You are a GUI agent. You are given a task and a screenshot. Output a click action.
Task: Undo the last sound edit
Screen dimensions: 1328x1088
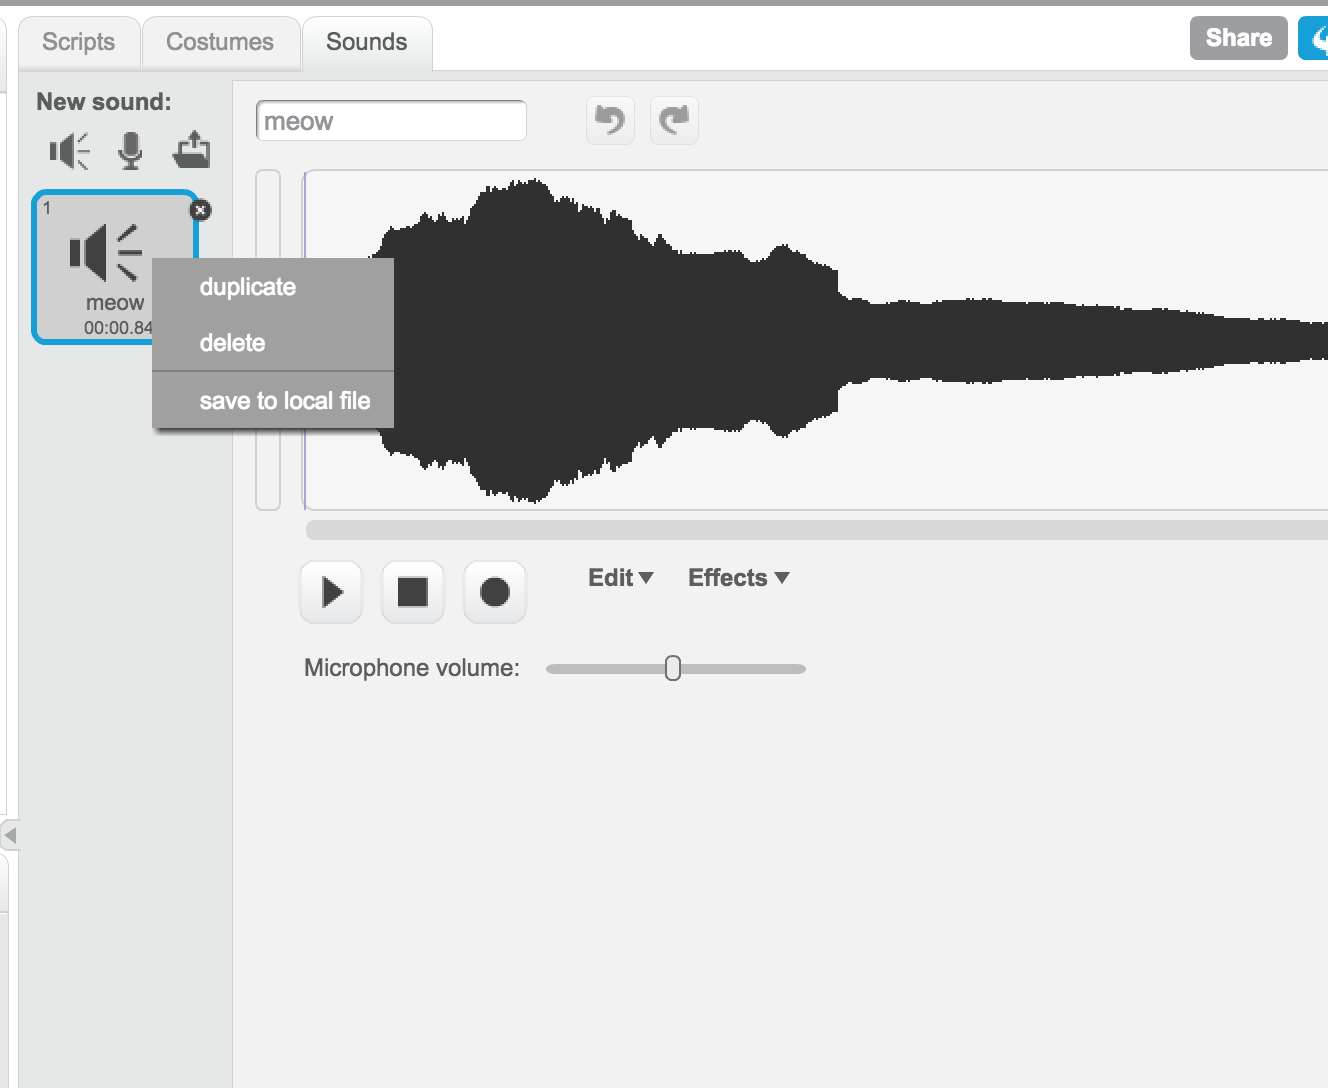point(610,120)
